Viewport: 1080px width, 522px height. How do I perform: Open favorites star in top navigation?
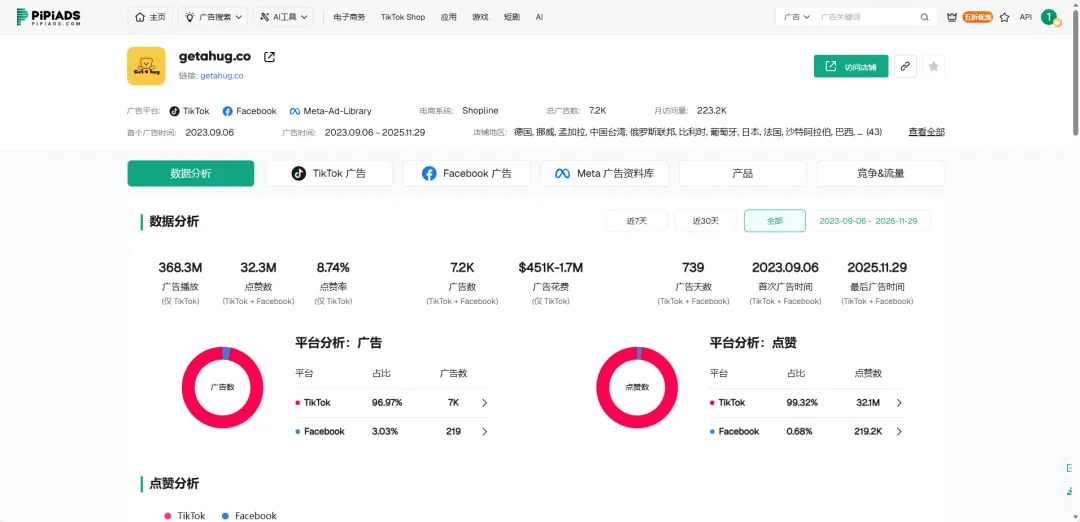point(1004,17)
